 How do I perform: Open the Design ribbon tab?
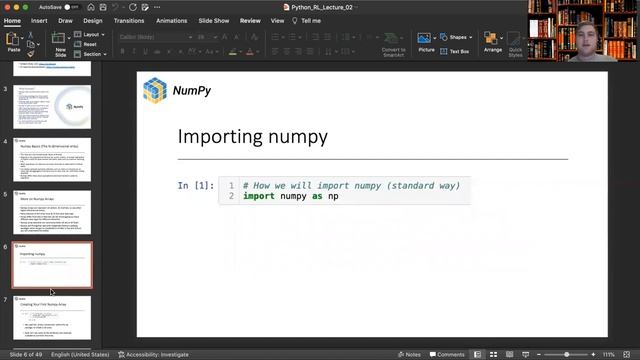[x=93, y=21]
